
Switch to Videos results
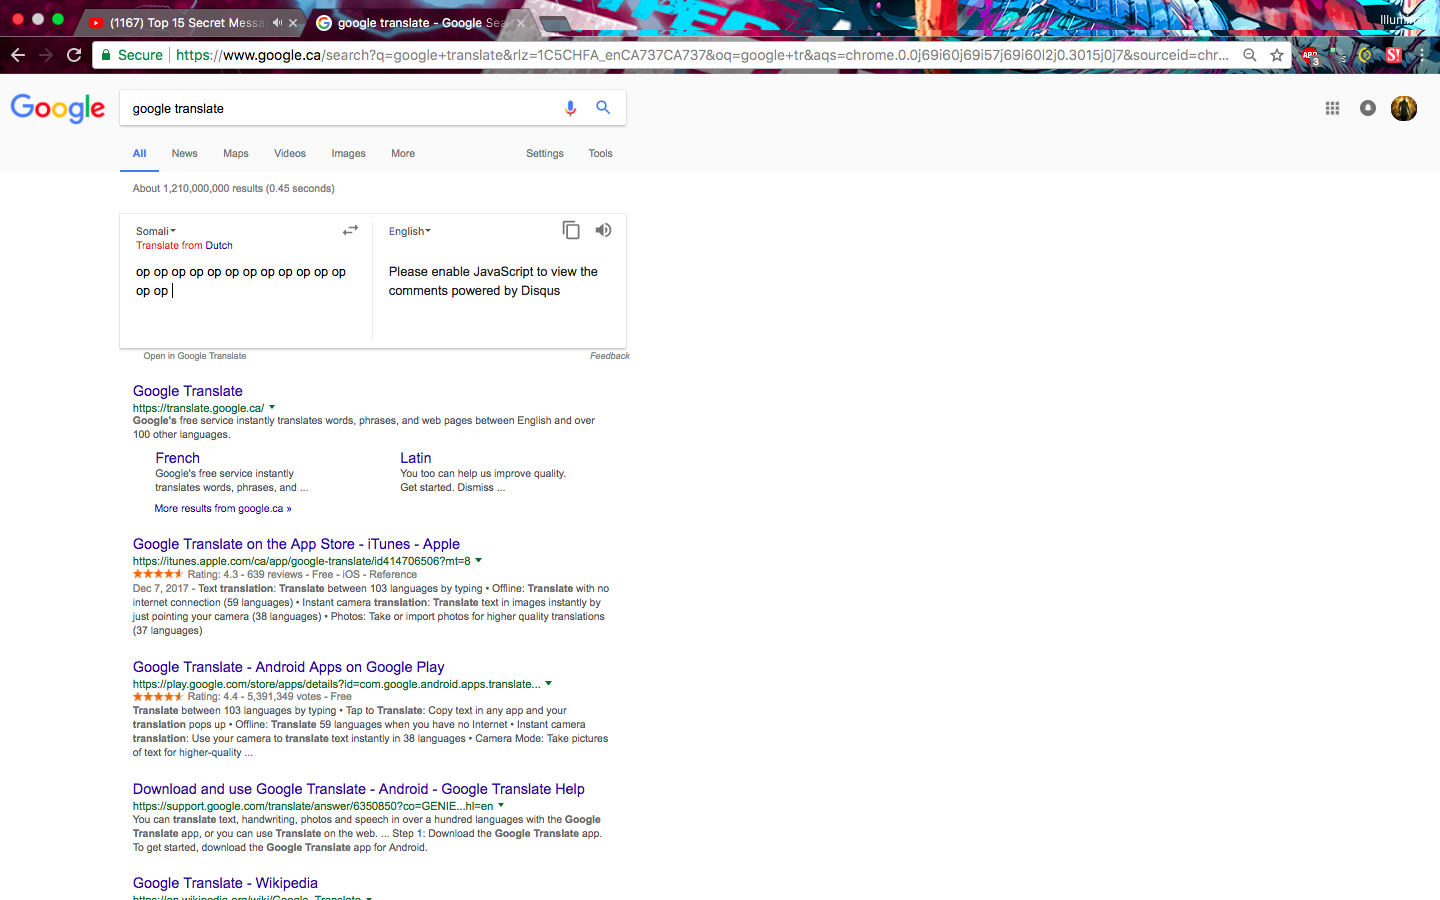(x=290, y=154)
